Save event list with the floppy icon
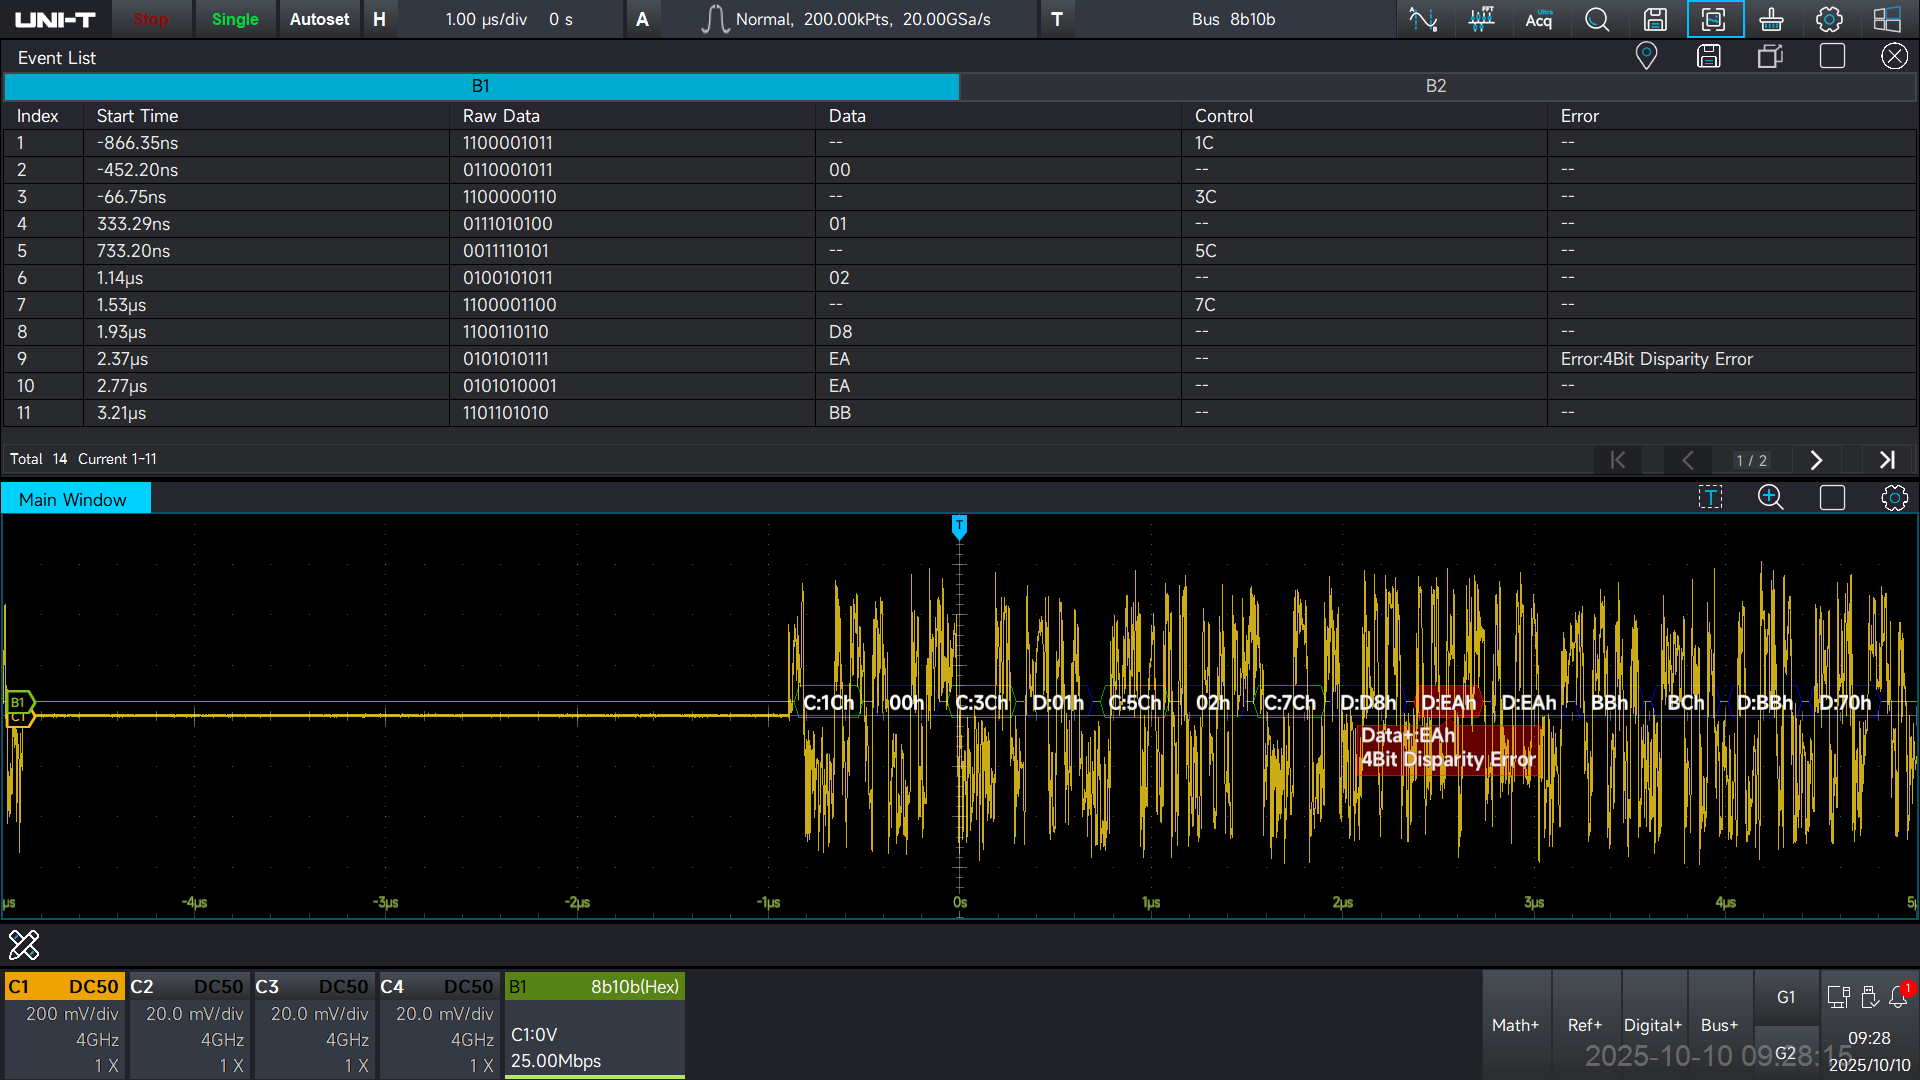Image resolution: width=1920 pixels, height=1080 pixels. 1709,56
